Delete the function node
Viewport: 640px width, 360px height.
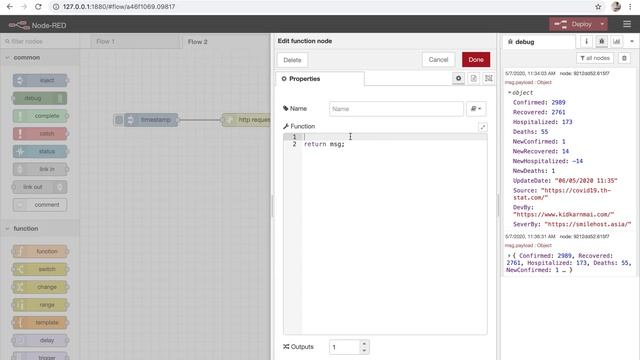tap(292, 60)
